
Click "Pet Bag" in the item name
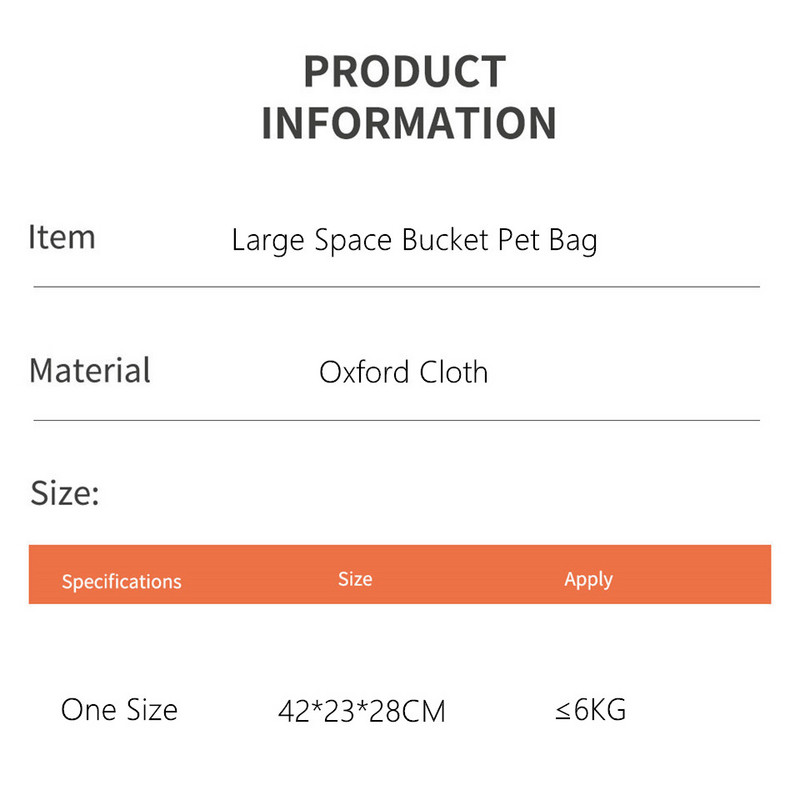tap(548, 242)
